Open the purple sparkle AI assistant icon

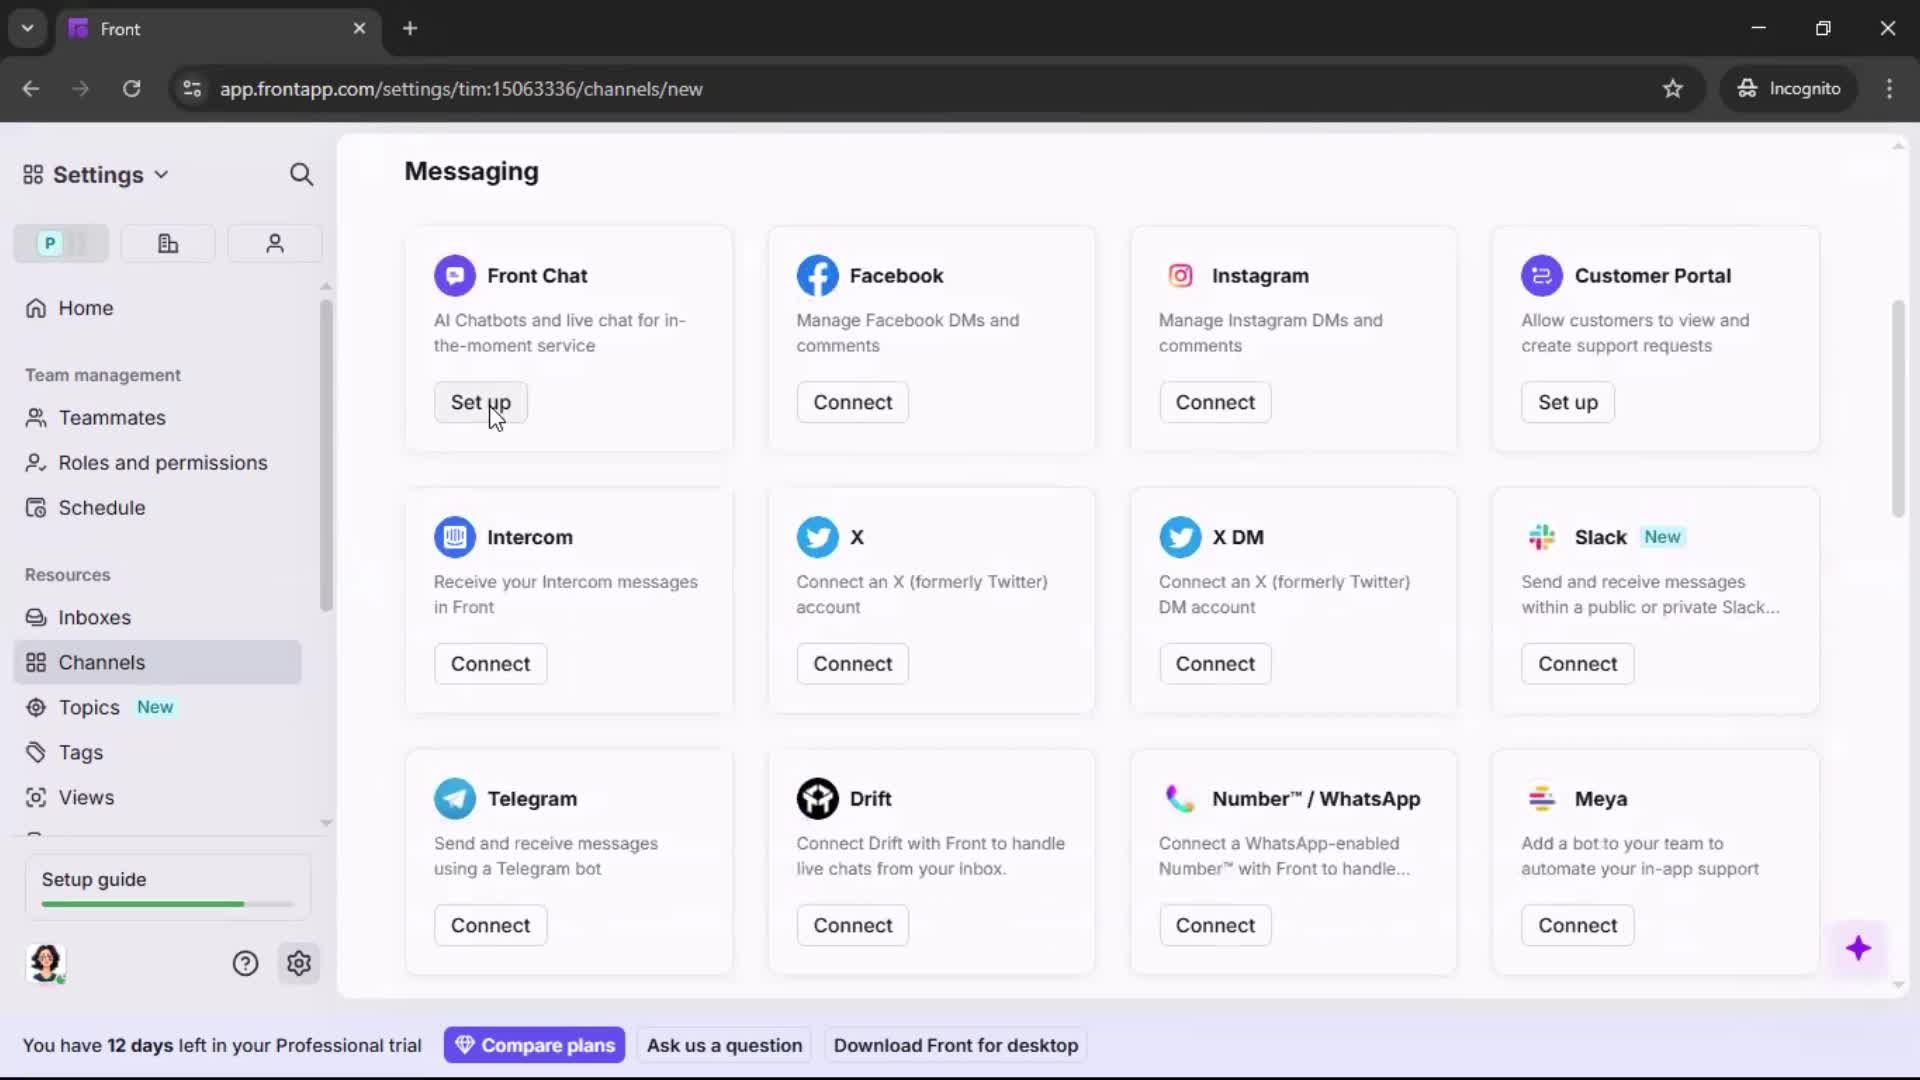pyautogui.click(x=1858, y=948)
